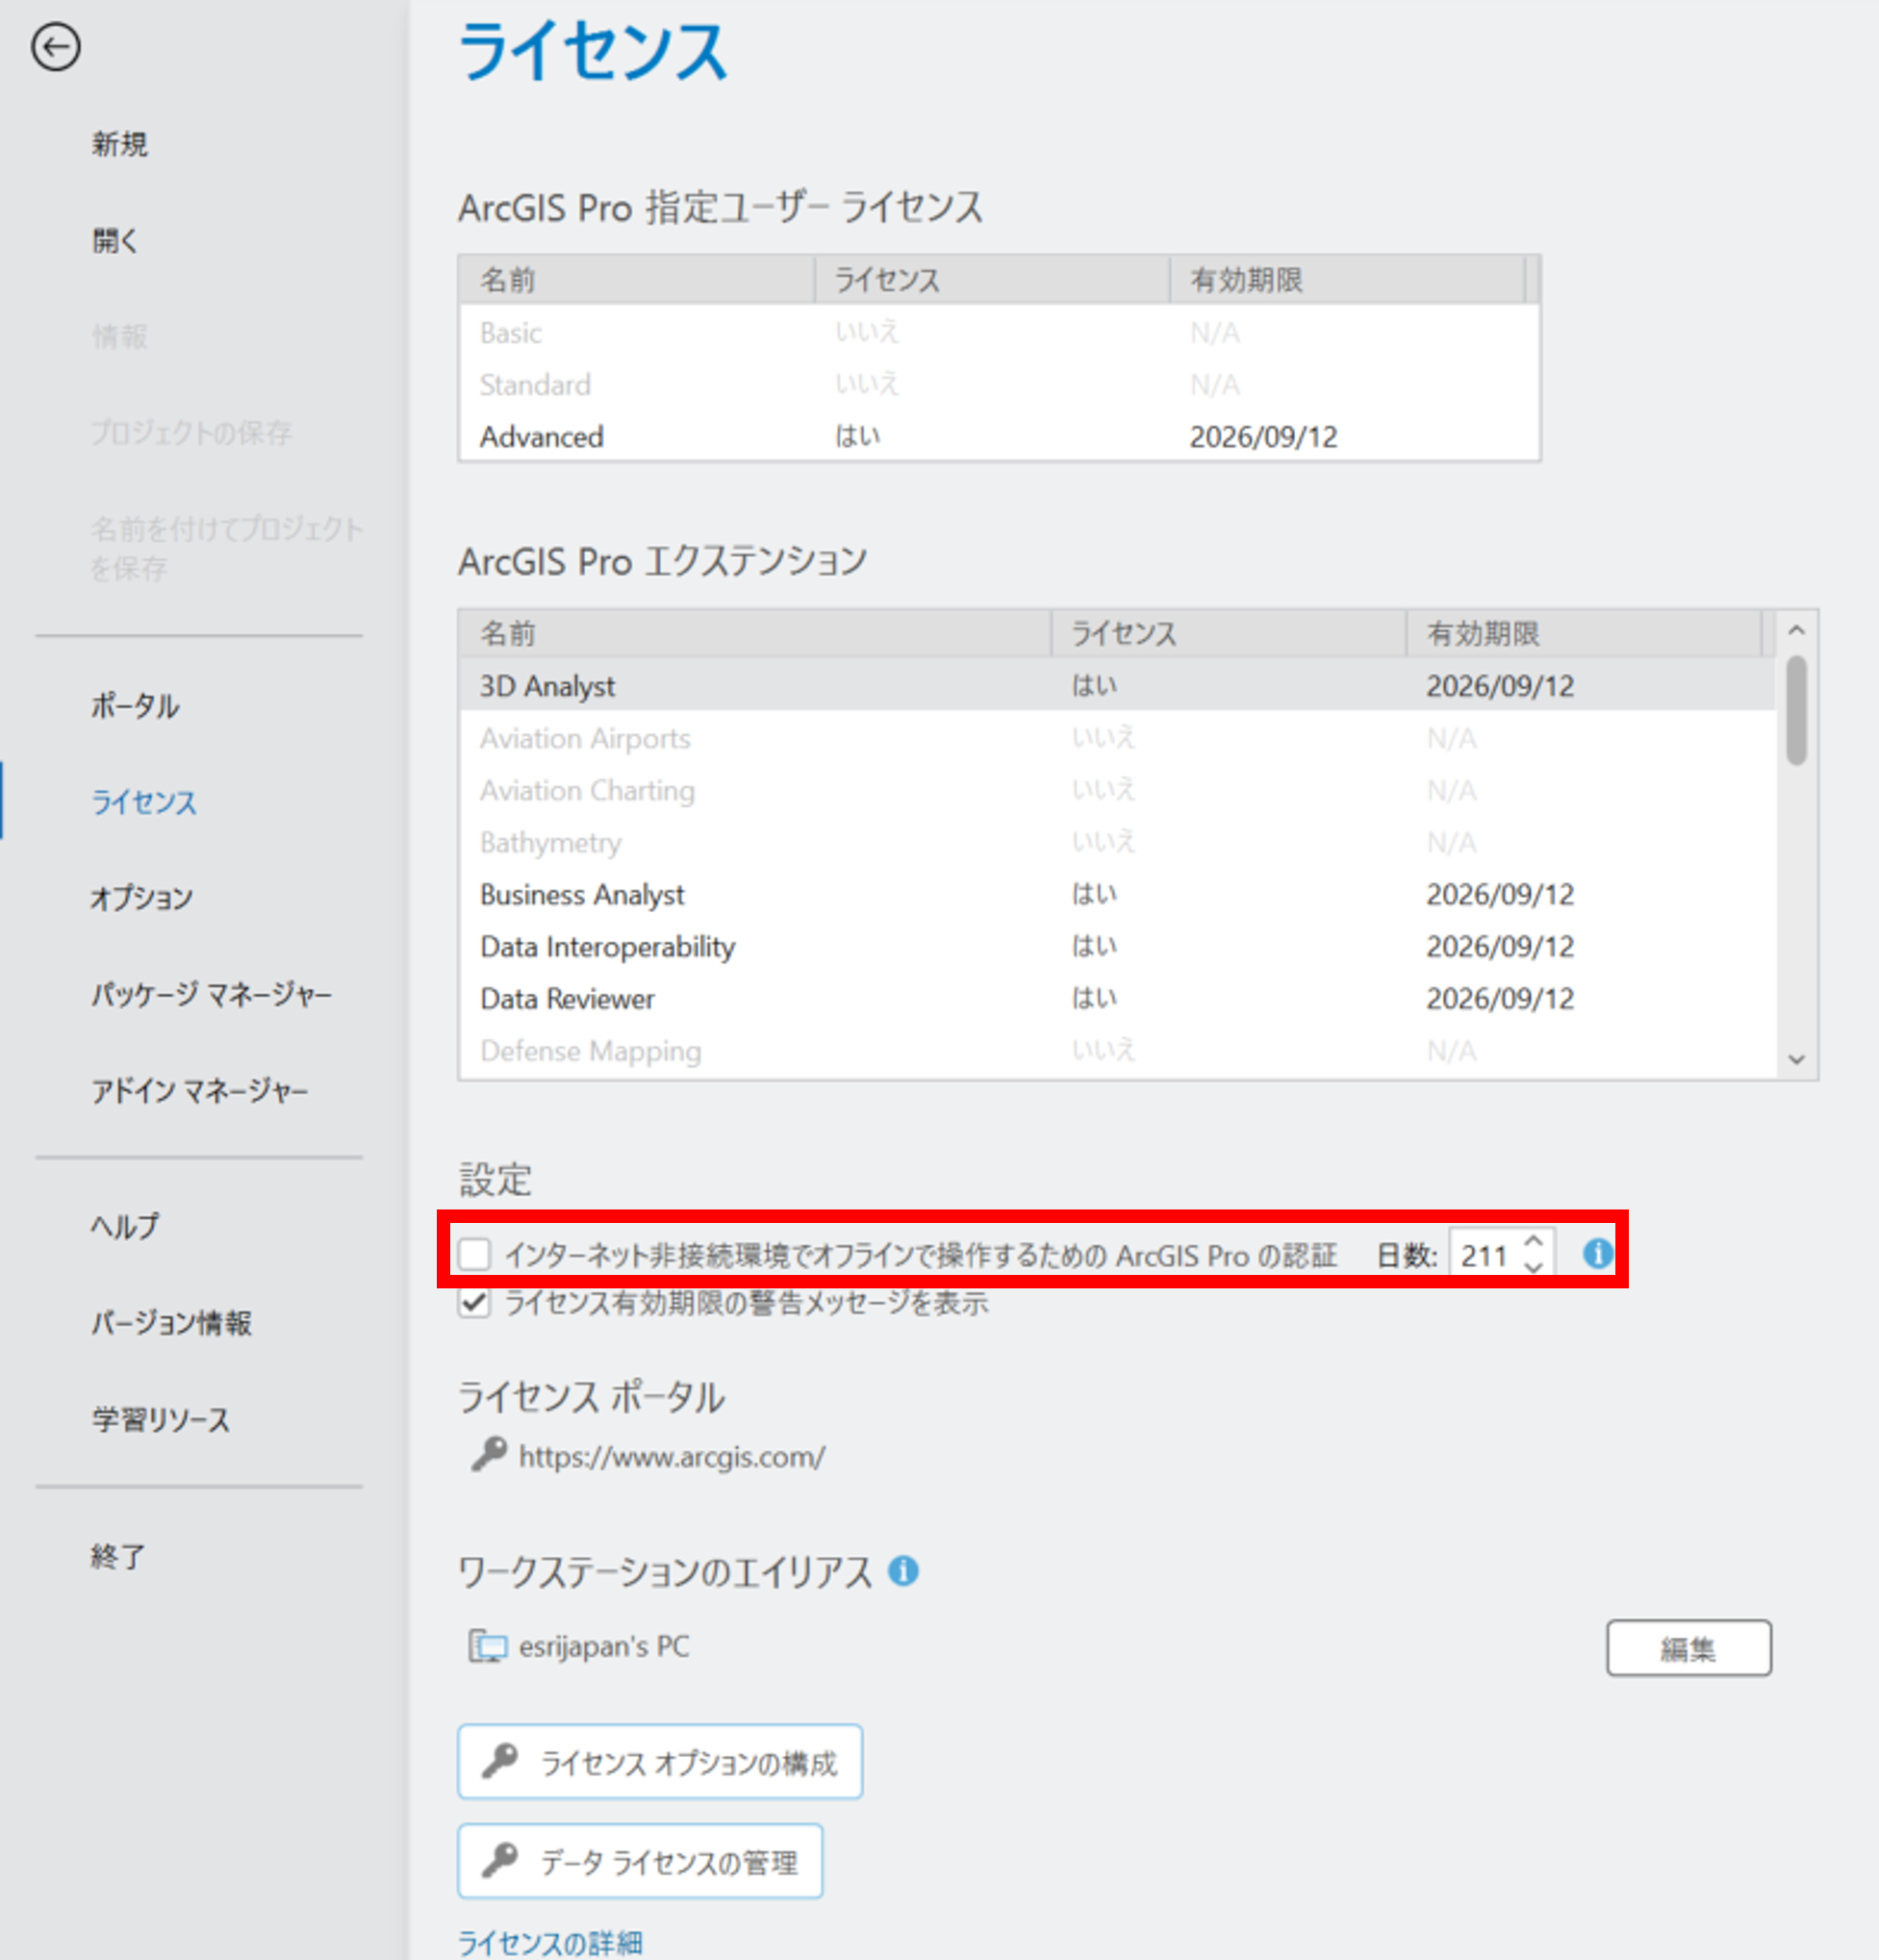Decrease the 日数 value with down arrow
The image size is (1879, 1960).
(1534, 1267)
